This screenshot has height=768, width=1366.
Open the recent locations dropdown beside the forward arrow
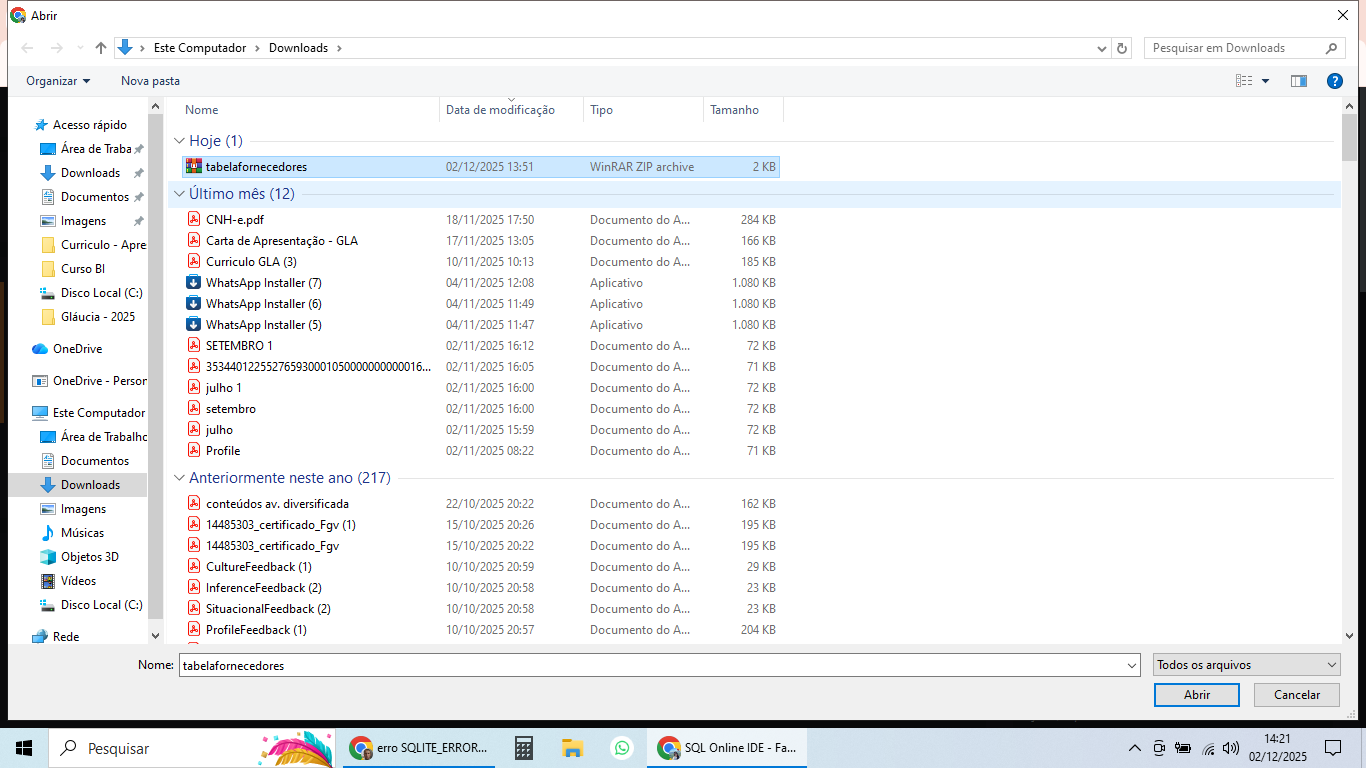(x=79, y=48)
